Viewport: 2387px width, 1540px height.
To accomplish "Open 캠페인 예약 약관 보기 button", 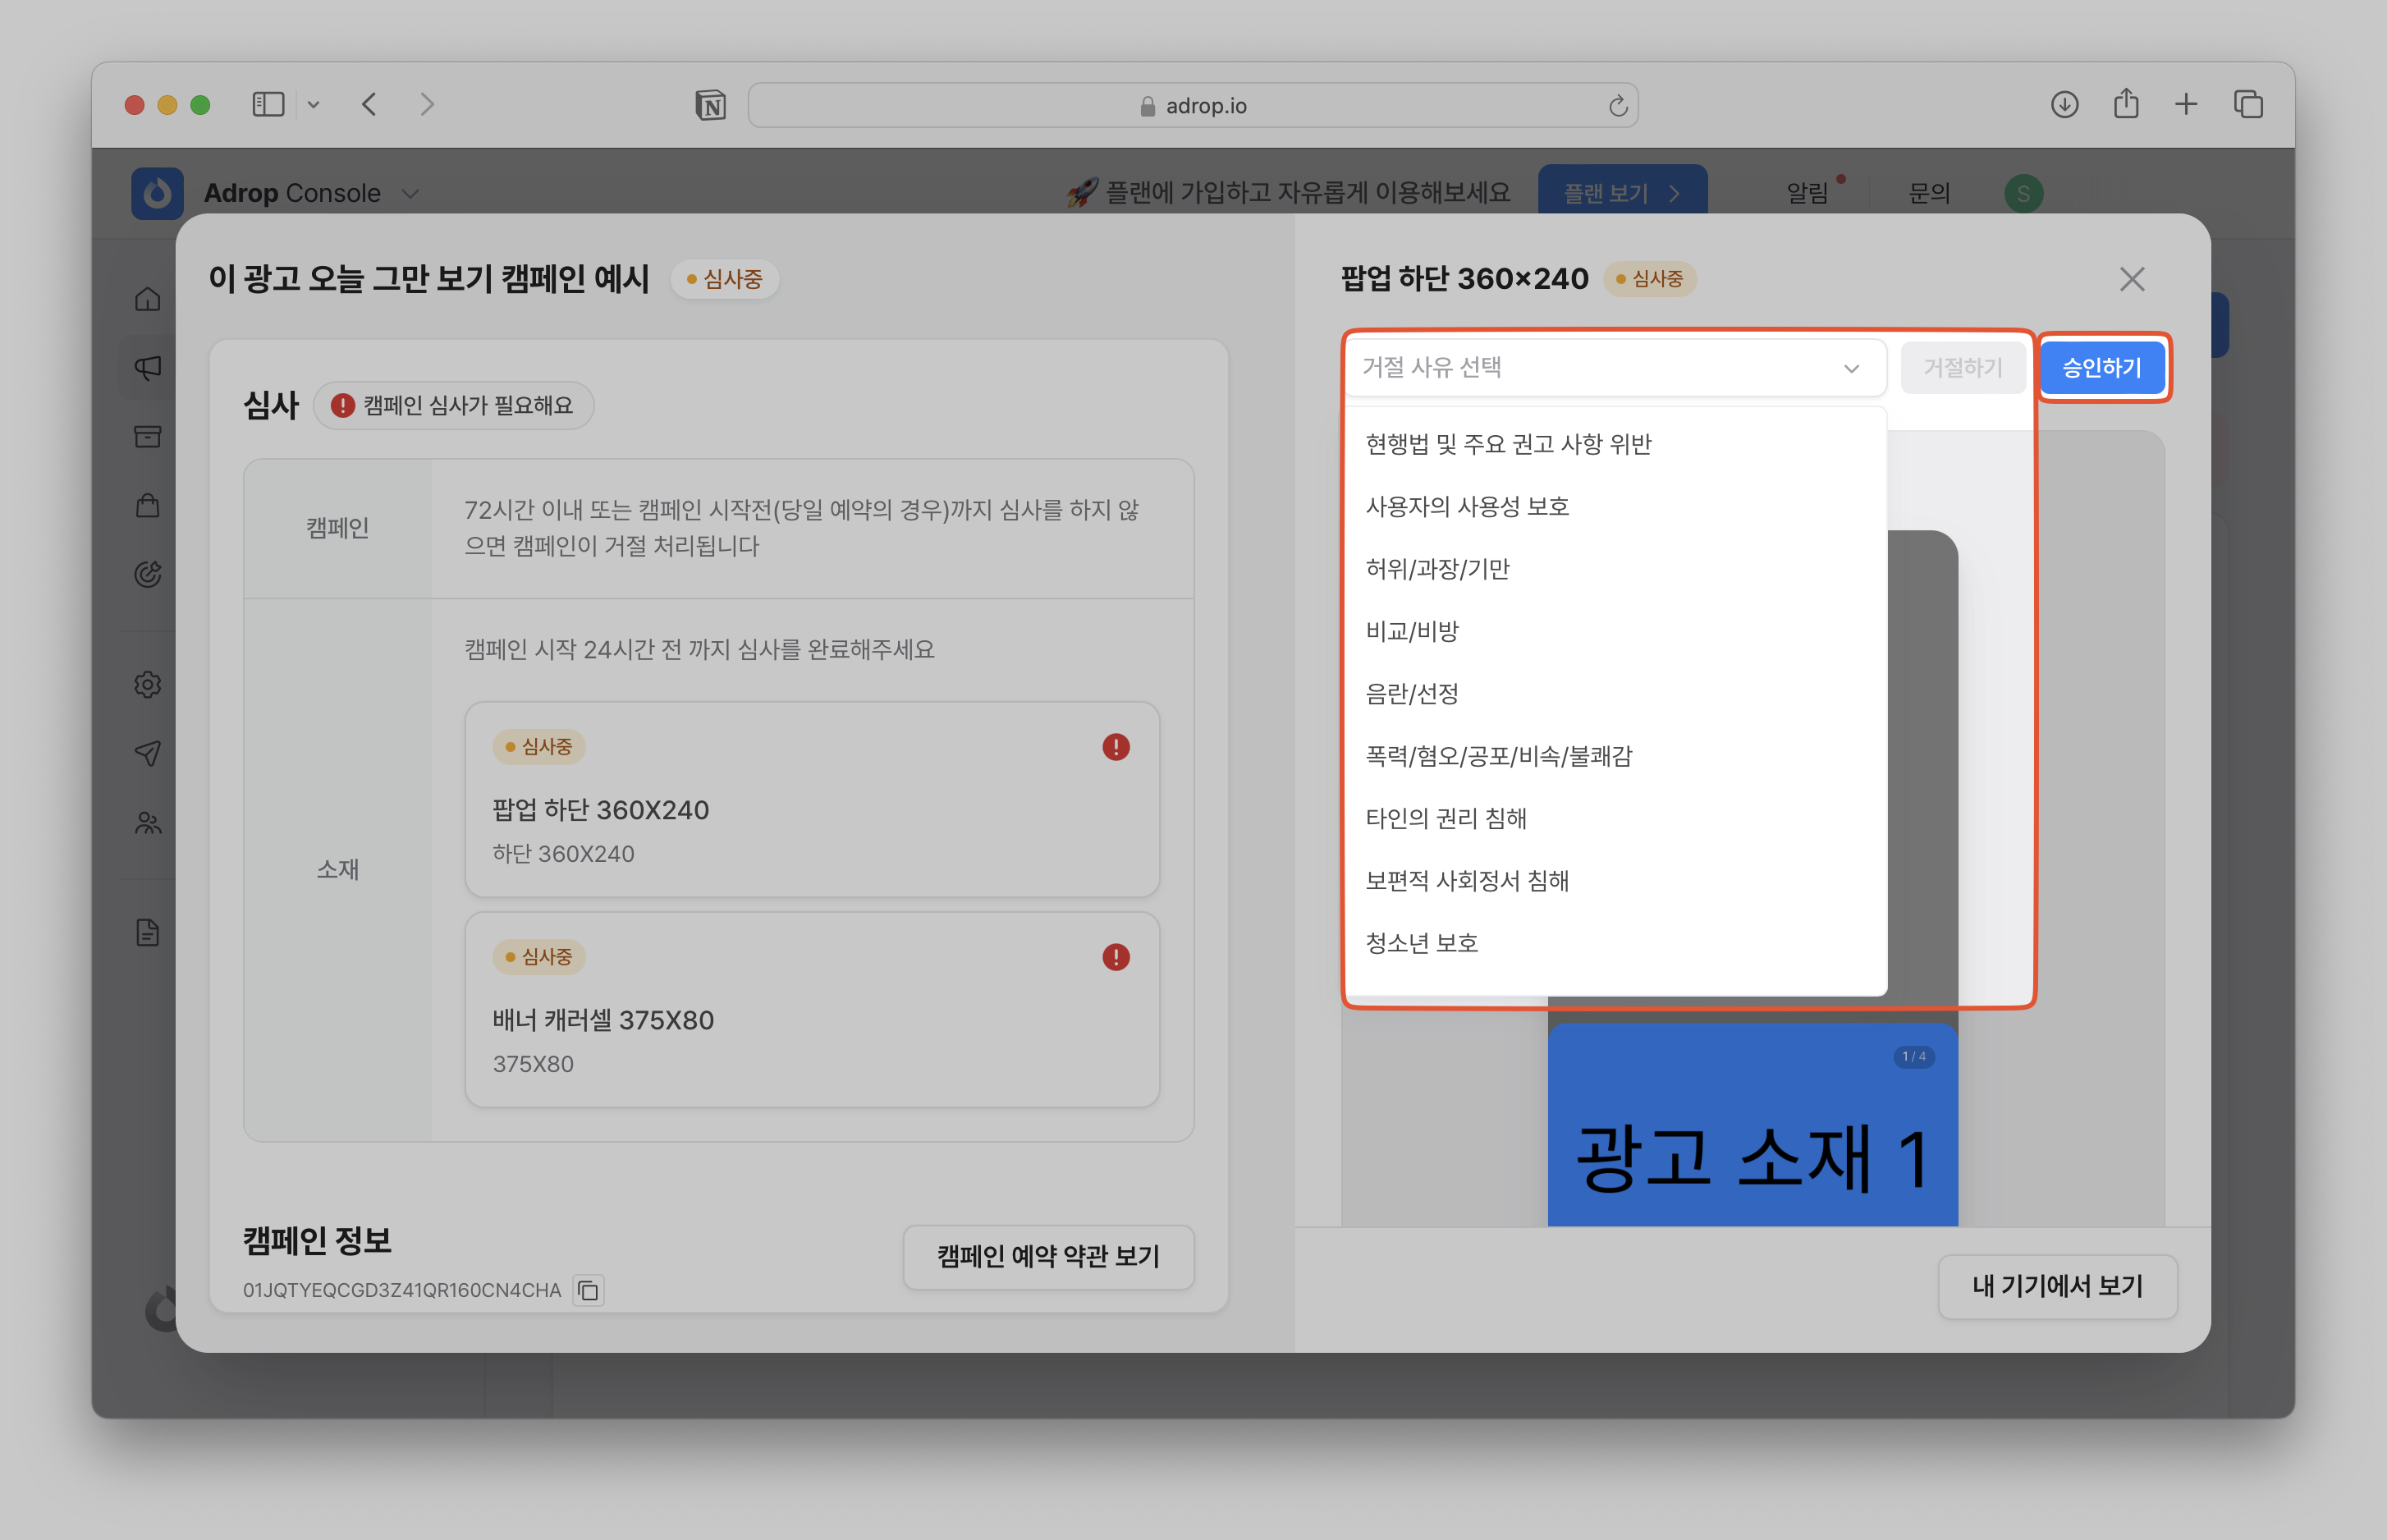I will 1047,1257.
